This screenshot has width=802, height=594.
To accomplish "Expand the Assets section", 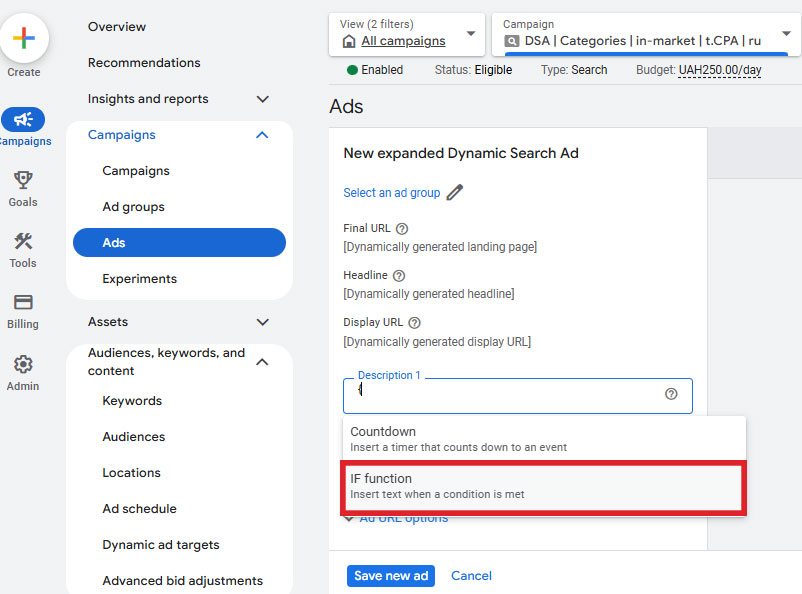I will click(x=262, y=322).
